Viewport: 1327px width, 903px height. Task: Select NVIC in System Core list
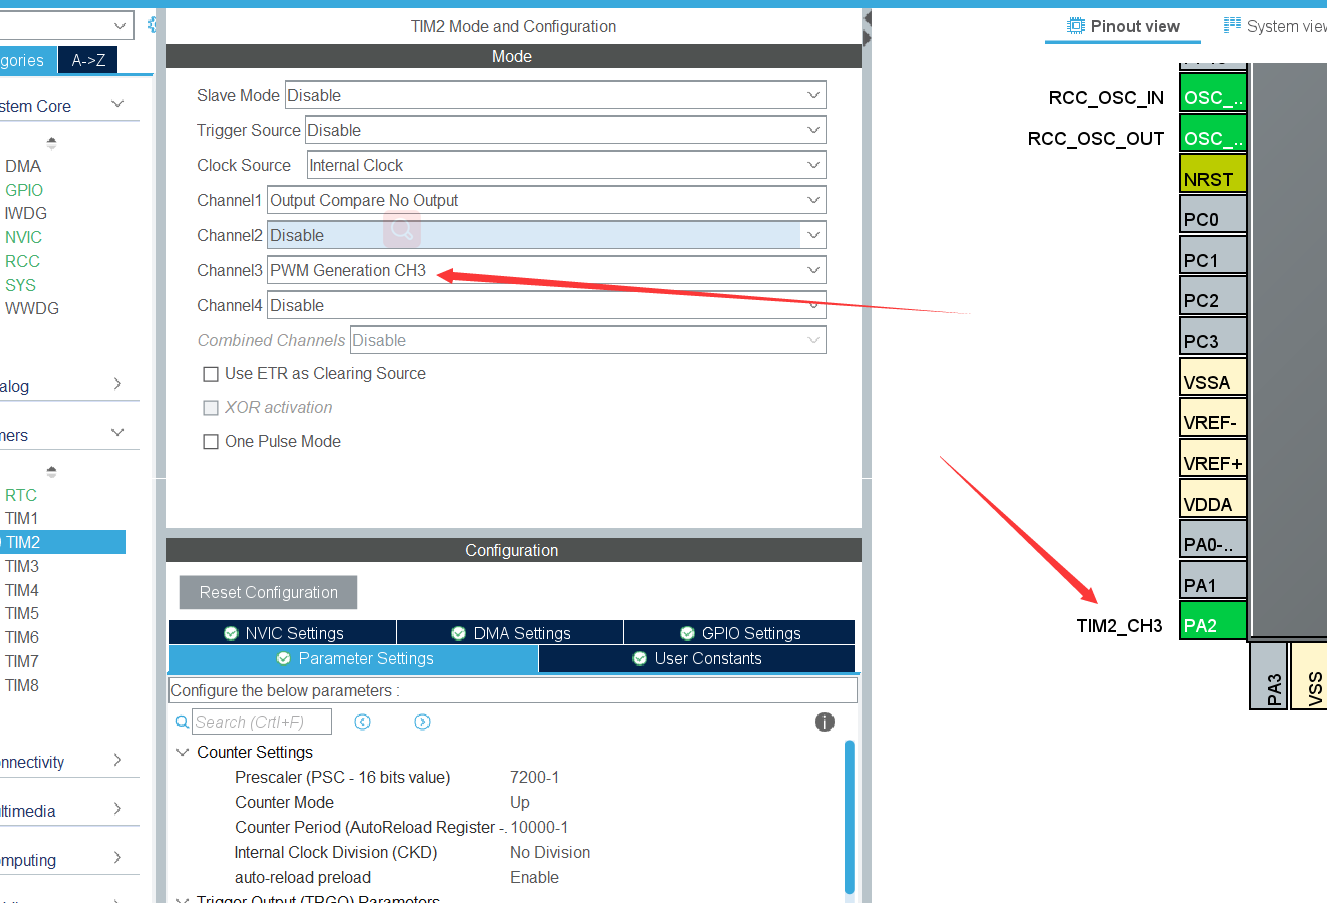(23, 237)
